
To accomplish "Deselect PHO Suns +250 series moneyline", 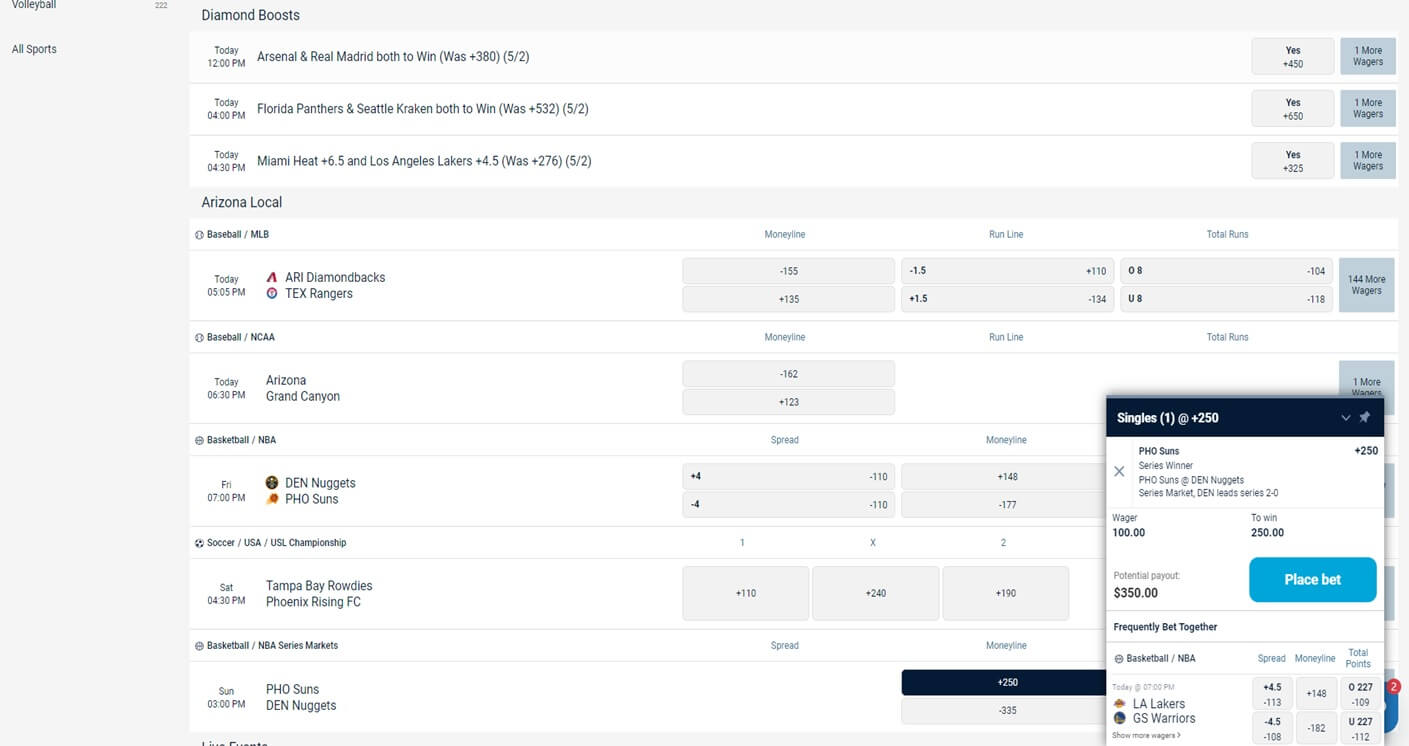I will pyautogui.click(x=1004, y=682).
